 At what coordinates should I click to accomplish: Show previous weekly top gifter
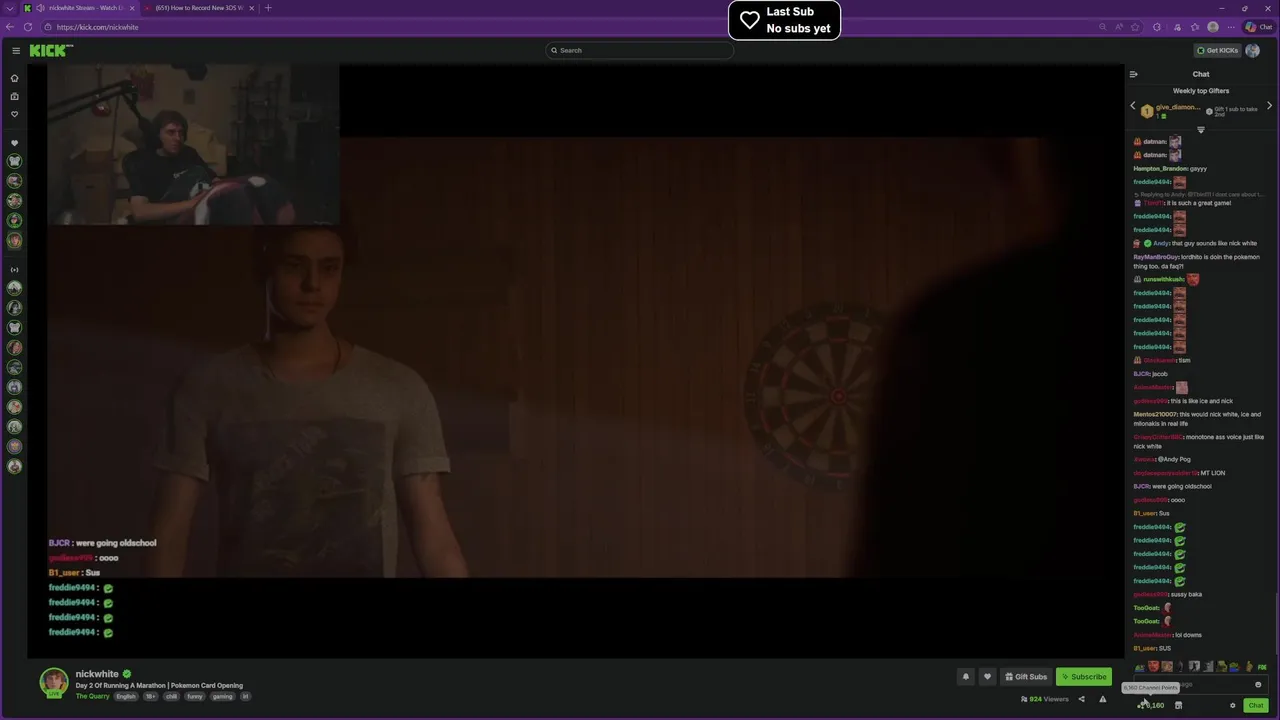pyautogui.click(x=1133, y=106)
